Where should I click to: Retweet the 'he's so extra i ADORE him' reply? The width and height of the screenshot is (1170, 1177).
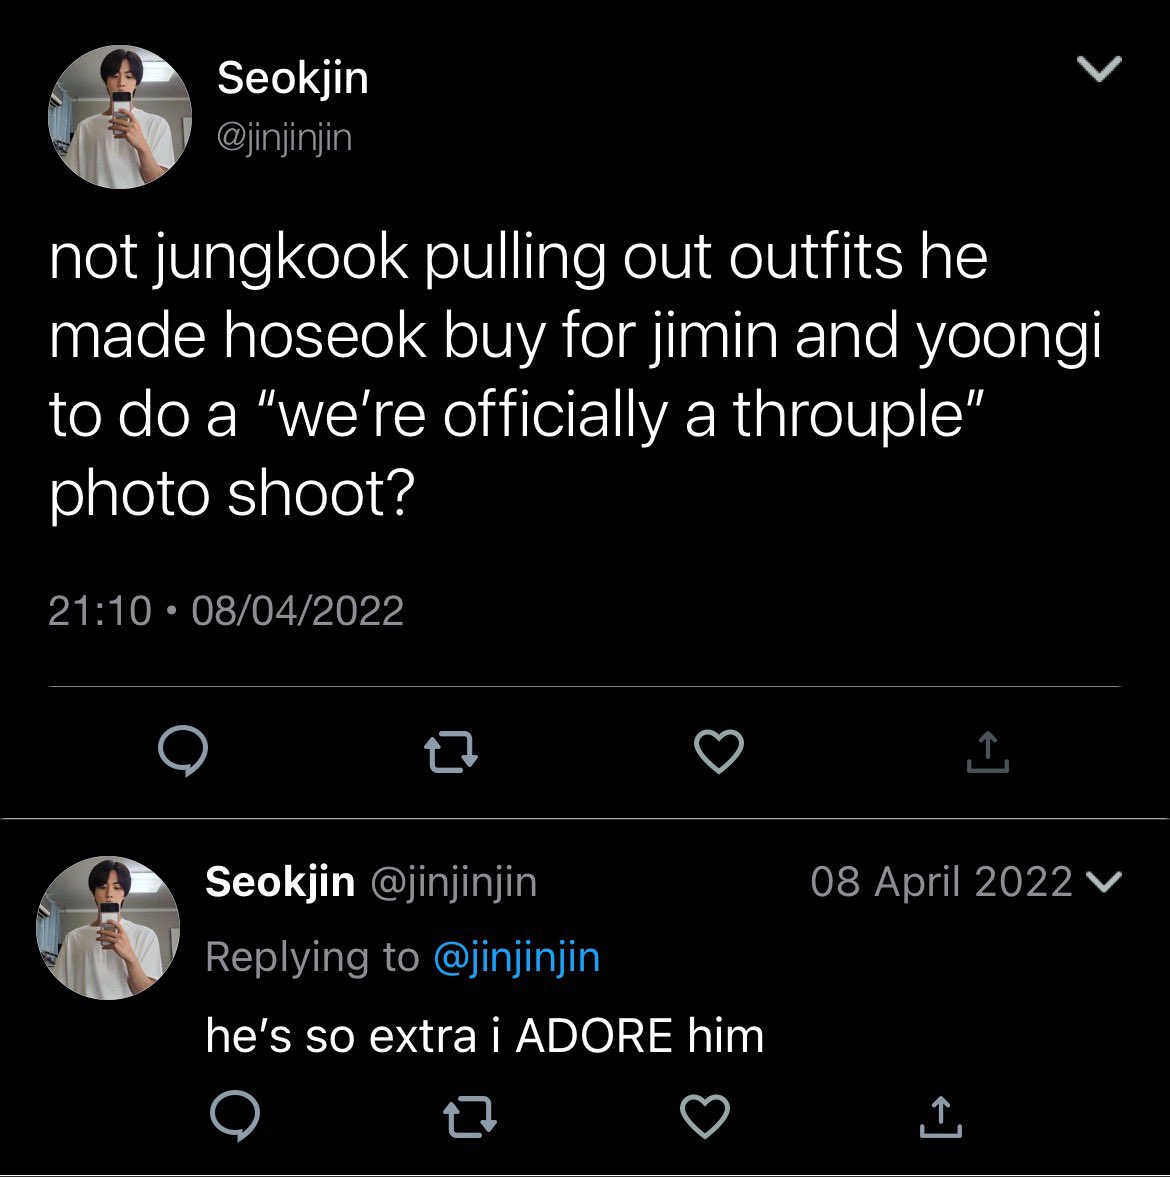point(470,1117)
